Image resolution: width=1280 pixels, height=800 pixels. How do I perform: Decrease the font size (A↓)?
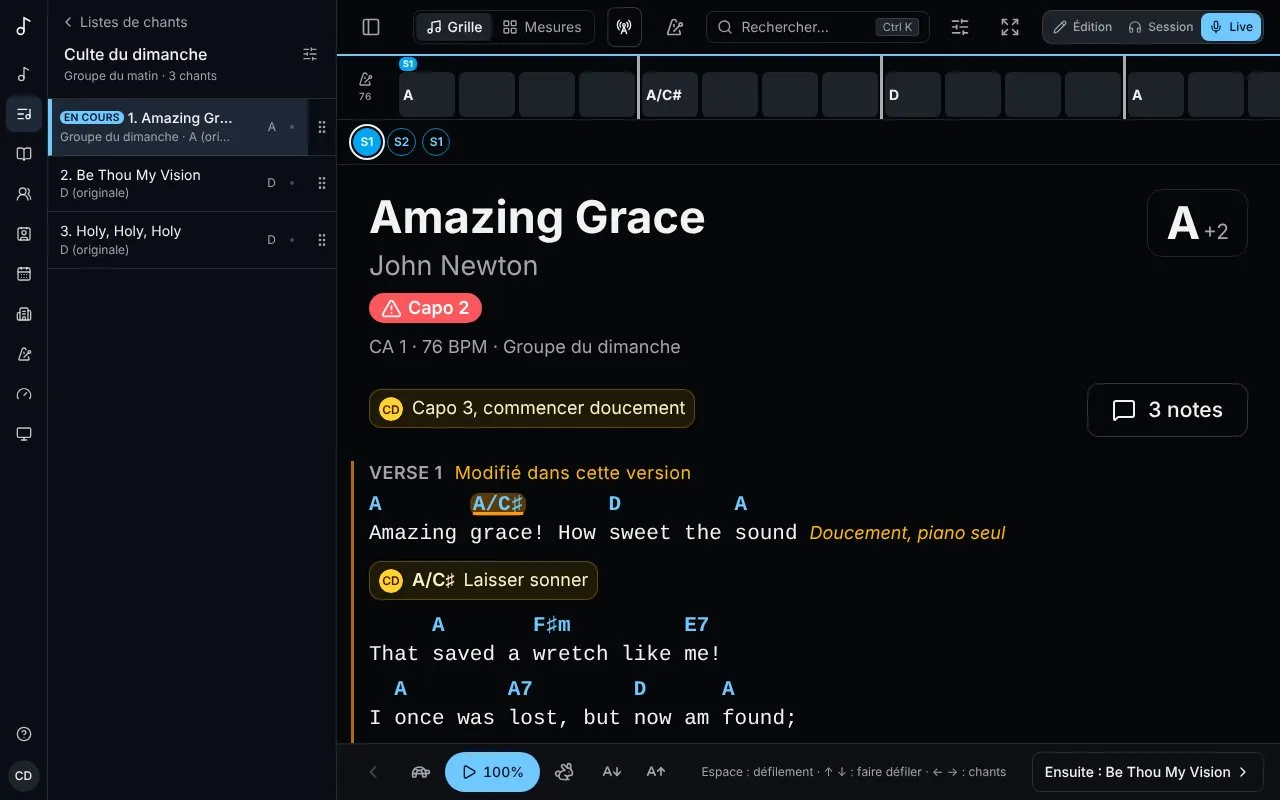pyautogui.click(x=612, y=772)
